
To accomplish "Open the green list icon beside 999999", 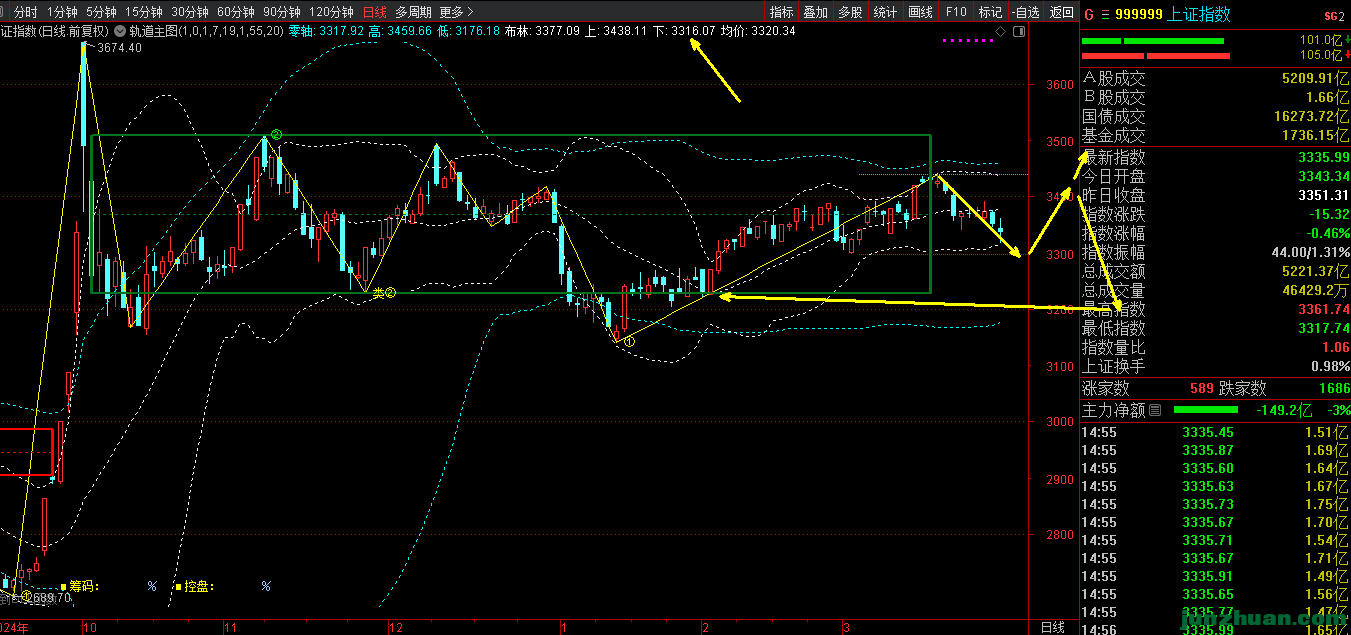I will pyautogui.click(x=1105, y=15).
